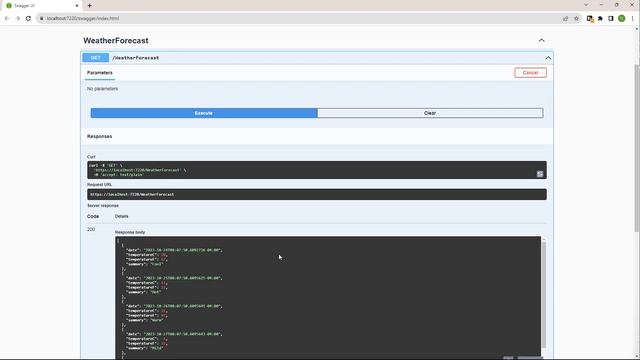Click the page vertical scrollbar thumb
640x360 pixels.
point(637,149)
